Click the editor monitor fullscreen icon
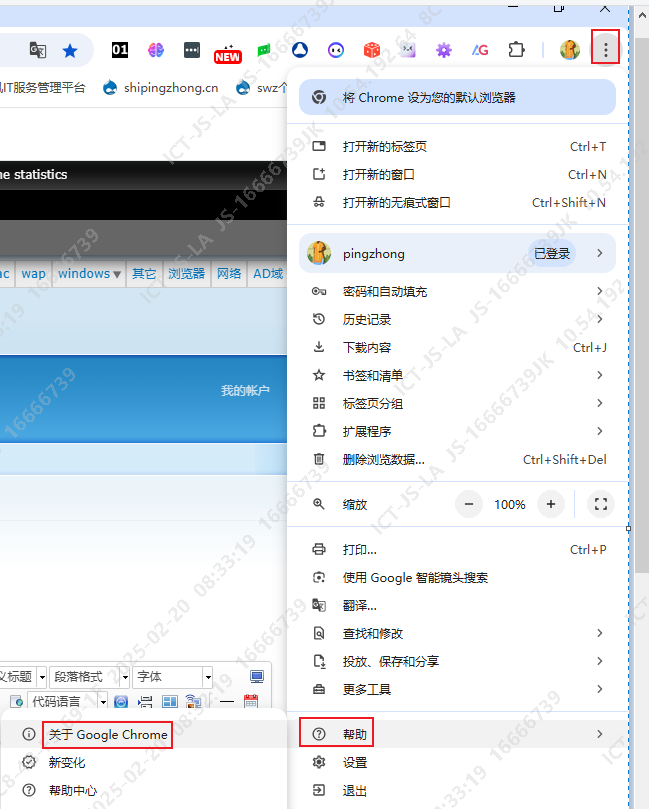This screenshot has height=809, width=649. pos(256,676)
